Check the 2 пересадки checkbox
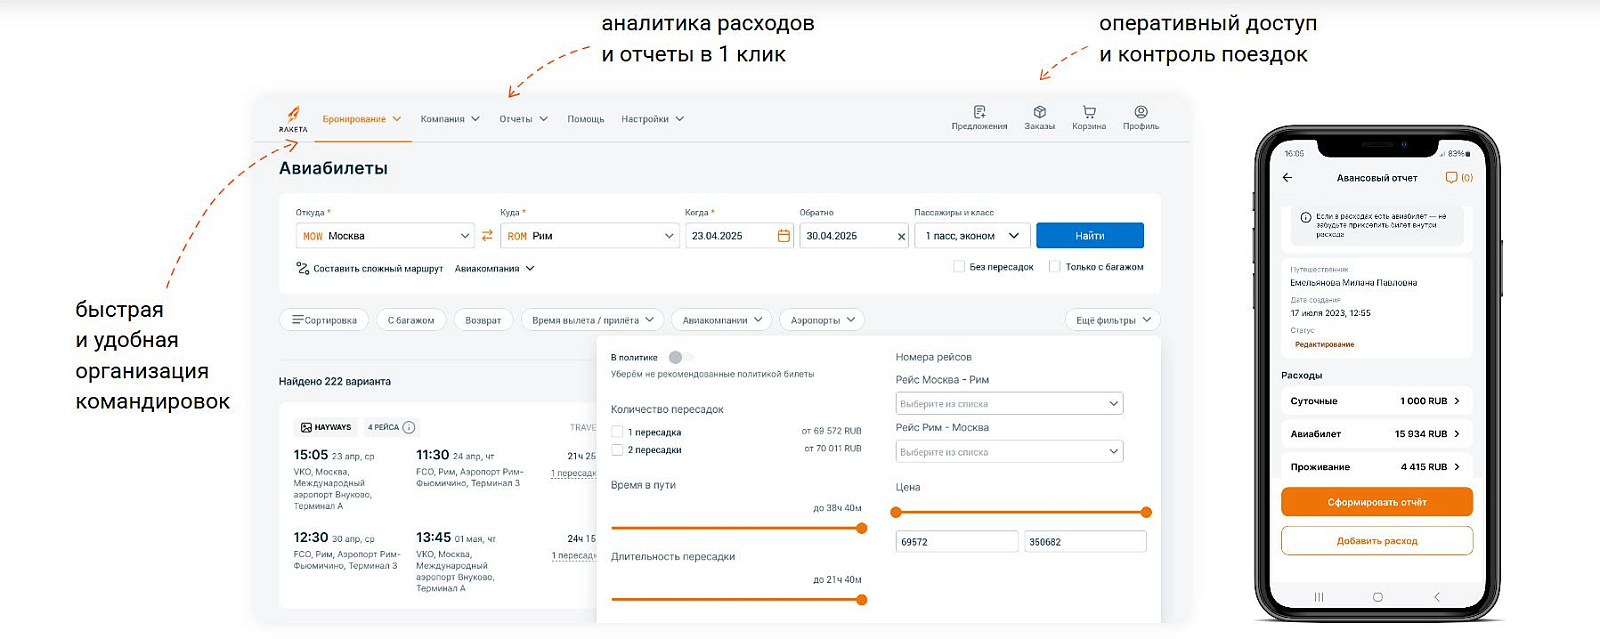 pyautogui.click(x=617, y=450)
